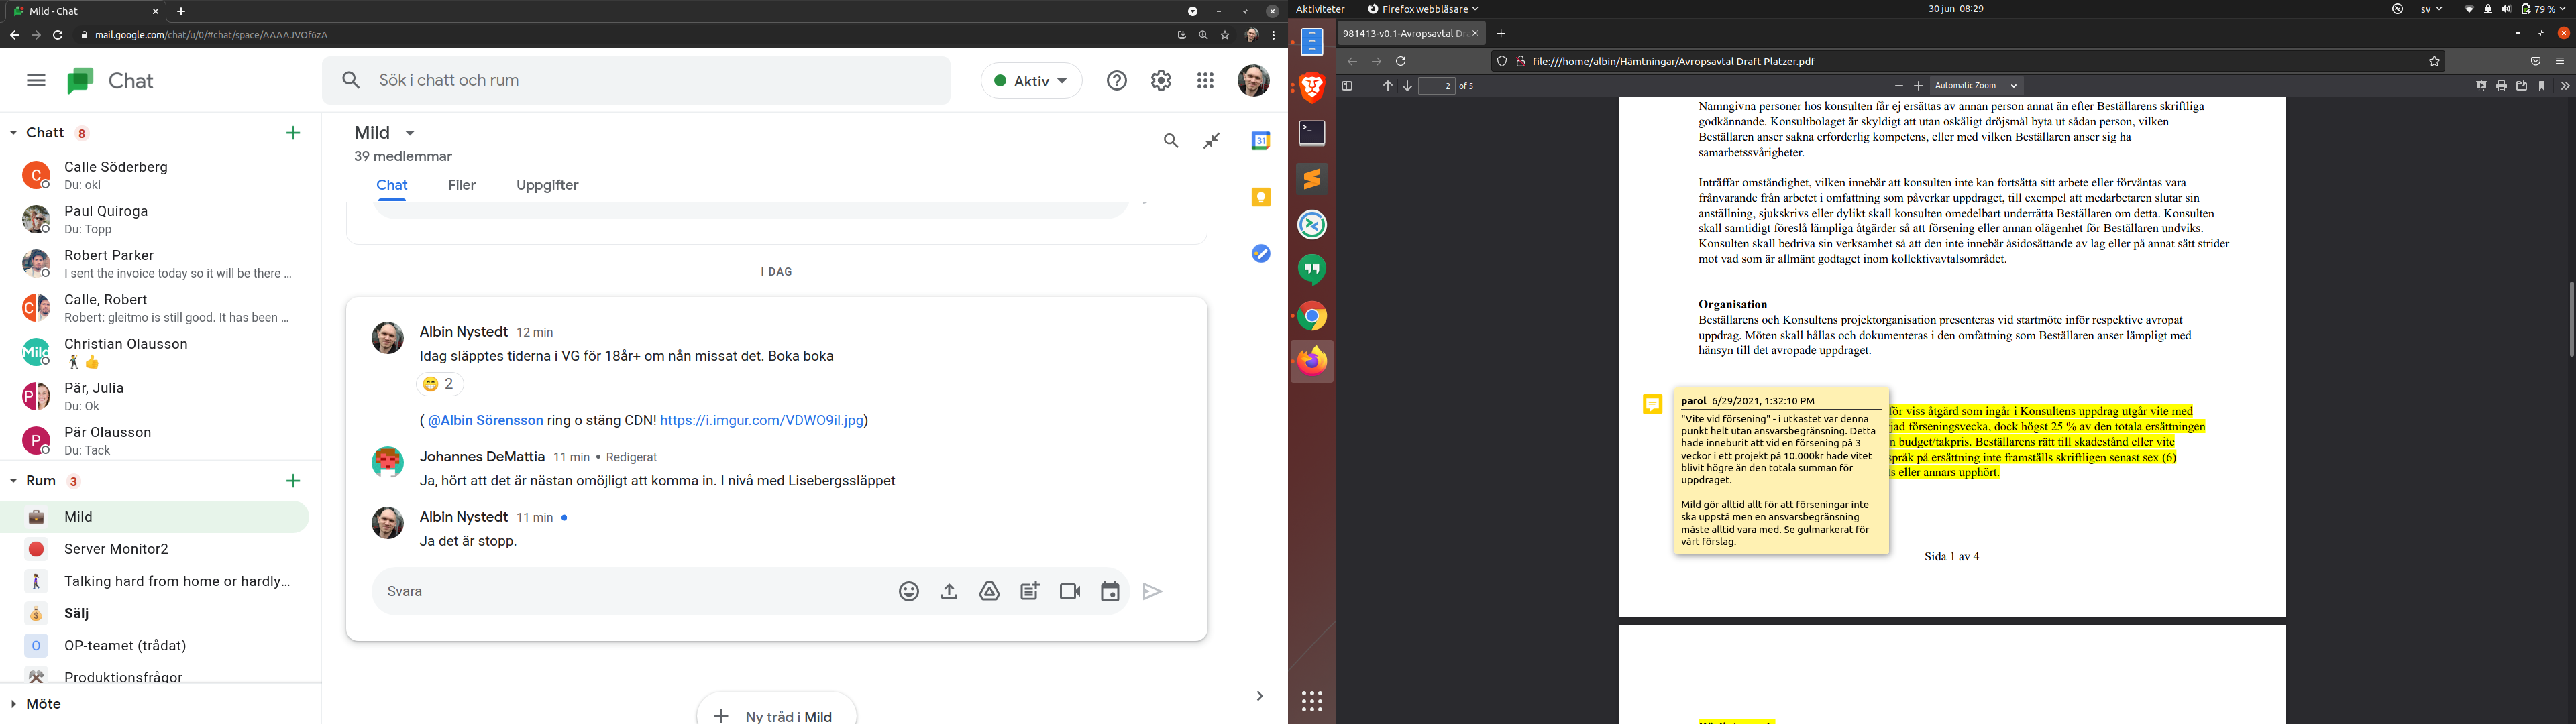2576x724 pixels.
Task: Save to Pocket in Firefox
Action: coord(2535,61)
